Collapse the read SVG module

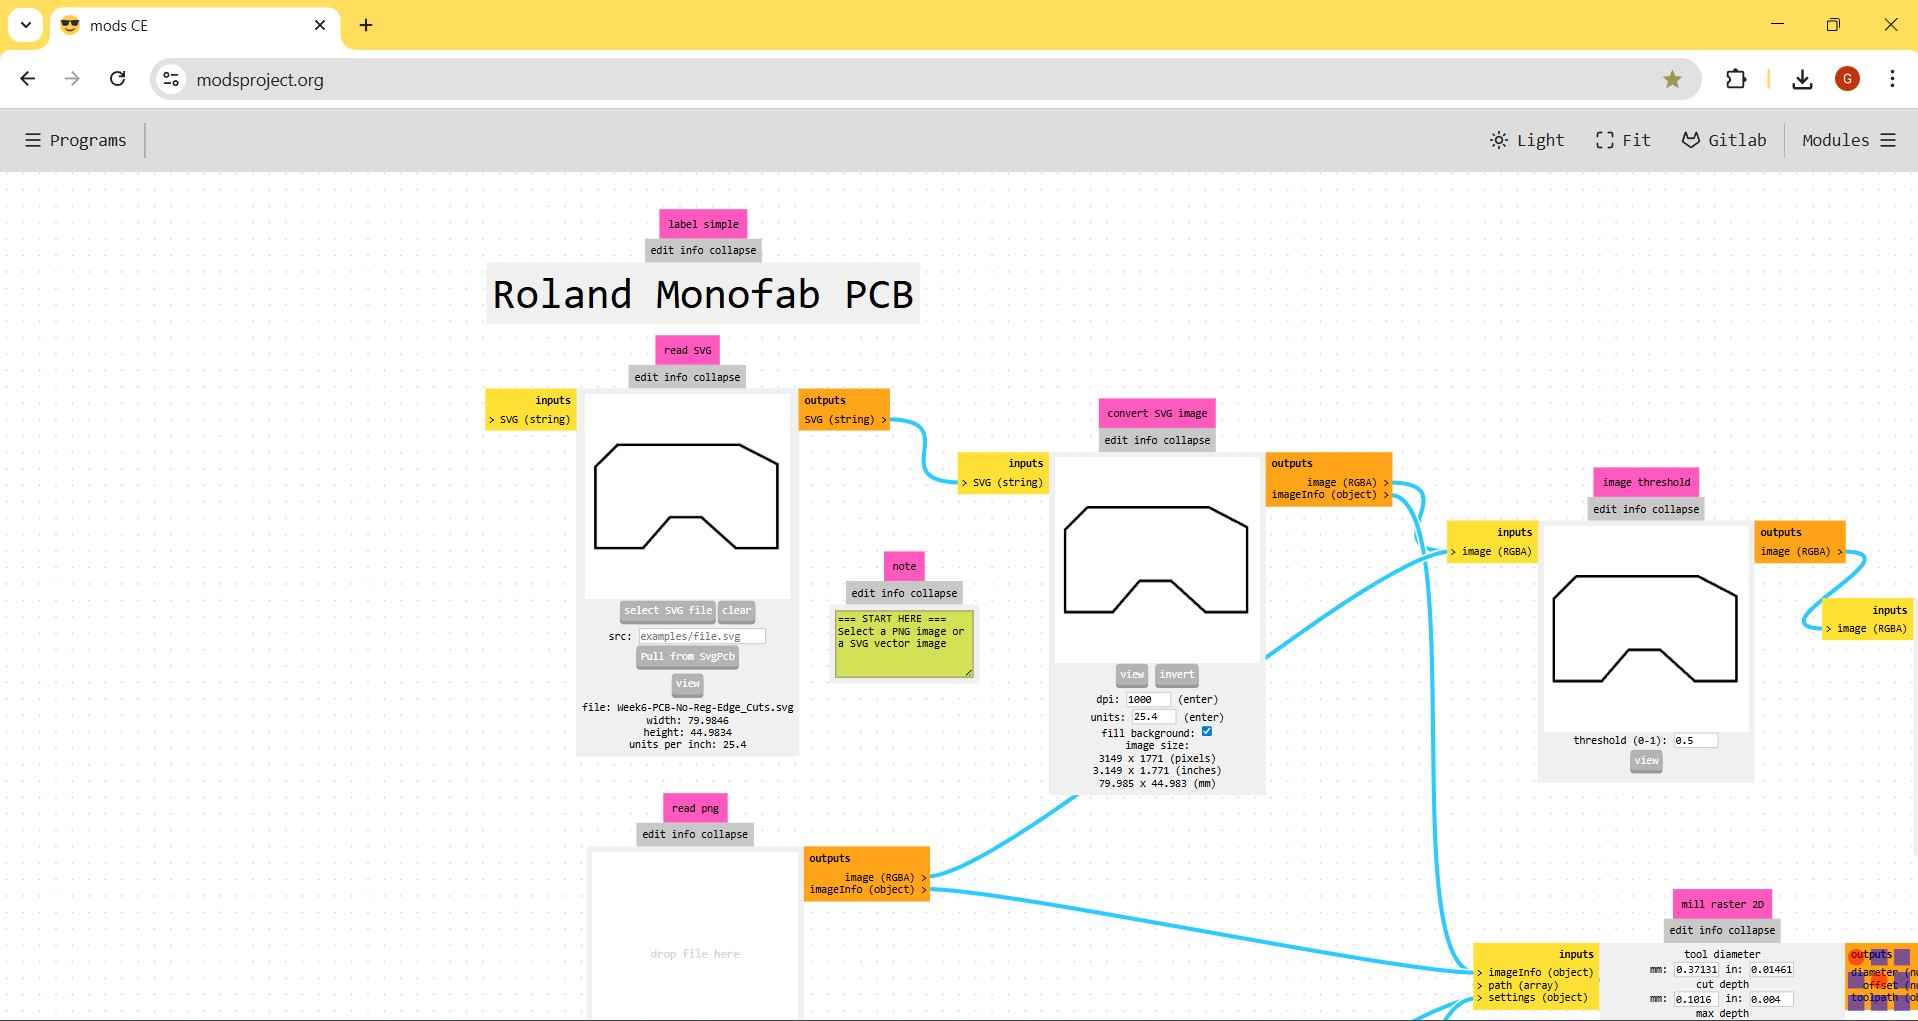(x=716, y=377)
